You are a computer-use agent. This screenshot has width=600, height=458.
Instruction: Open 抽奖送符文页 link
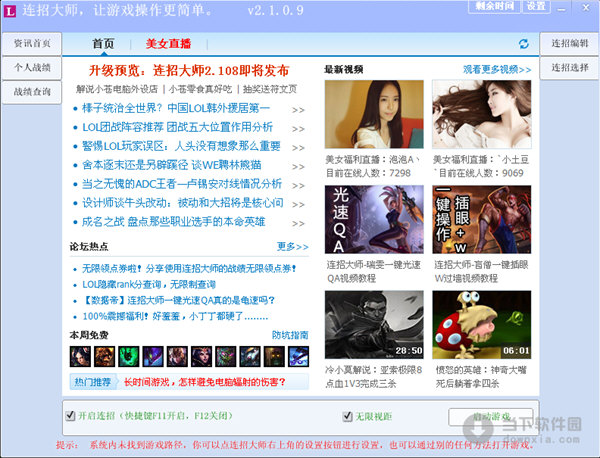[x=270, y=89]
